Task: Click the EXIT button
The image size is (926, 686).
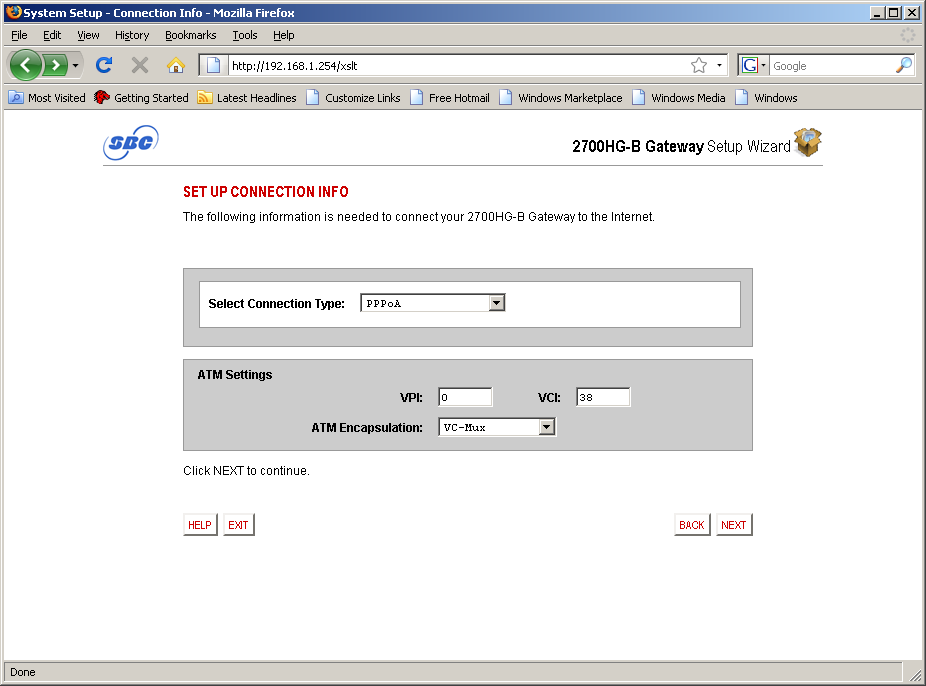Action: (x=238, y=525)
